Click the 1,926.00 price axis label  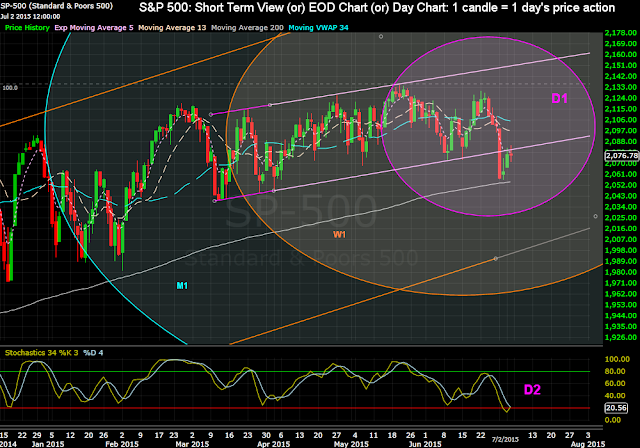point(621,337)
